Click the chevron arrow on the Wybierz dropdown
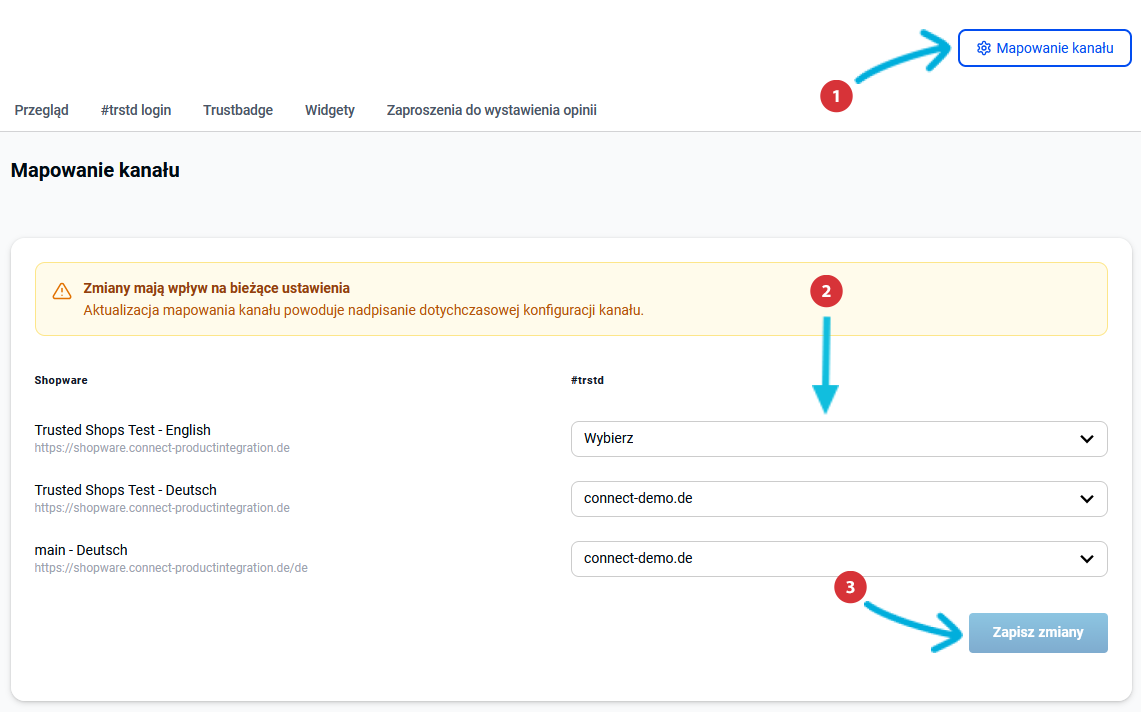Screen dimensions: 1141x712 1087,439
